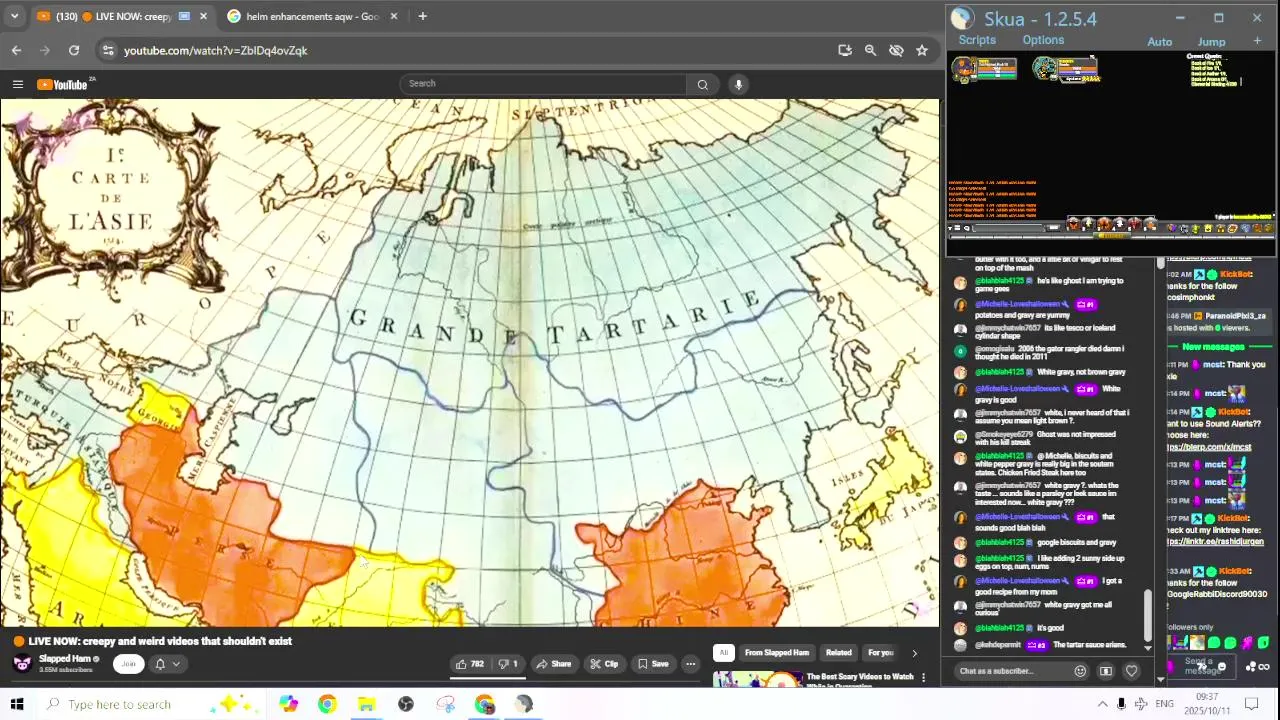Viewport: 1280px width, 720px height.
Task: Send a heart reaction in live chat
Action: (1132, 671)
